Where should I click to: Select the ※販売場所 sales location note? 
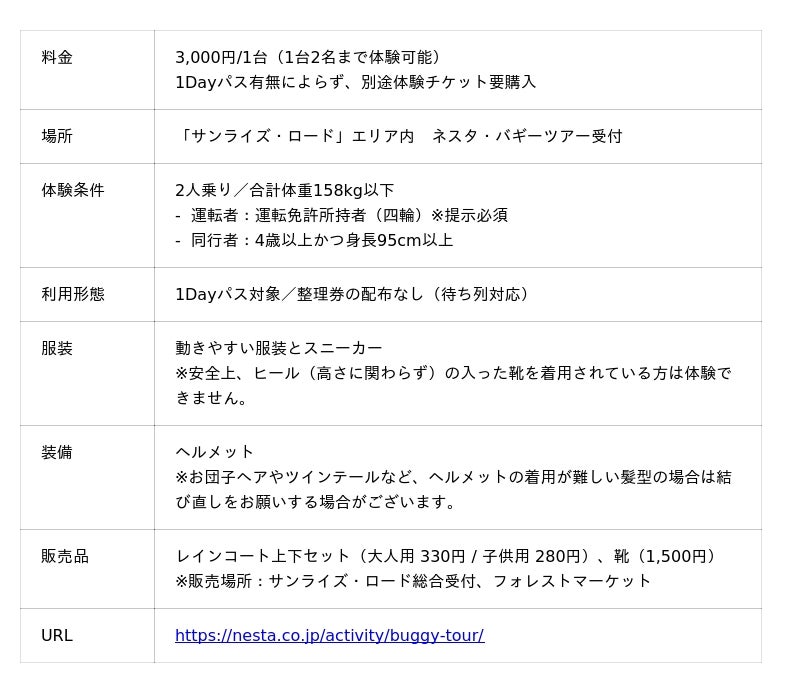pos(413,581)
